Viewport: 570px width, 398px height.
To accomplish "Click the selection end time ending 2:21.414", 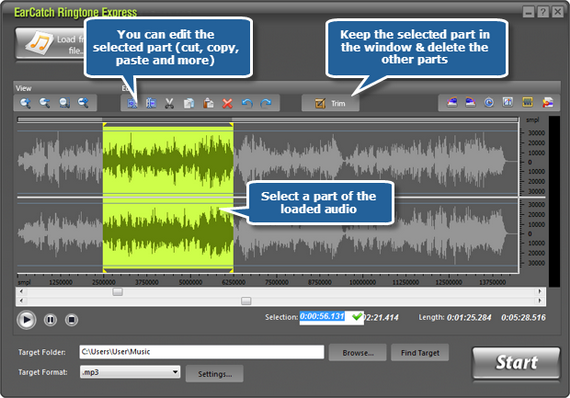I will (x=382, y=318).
